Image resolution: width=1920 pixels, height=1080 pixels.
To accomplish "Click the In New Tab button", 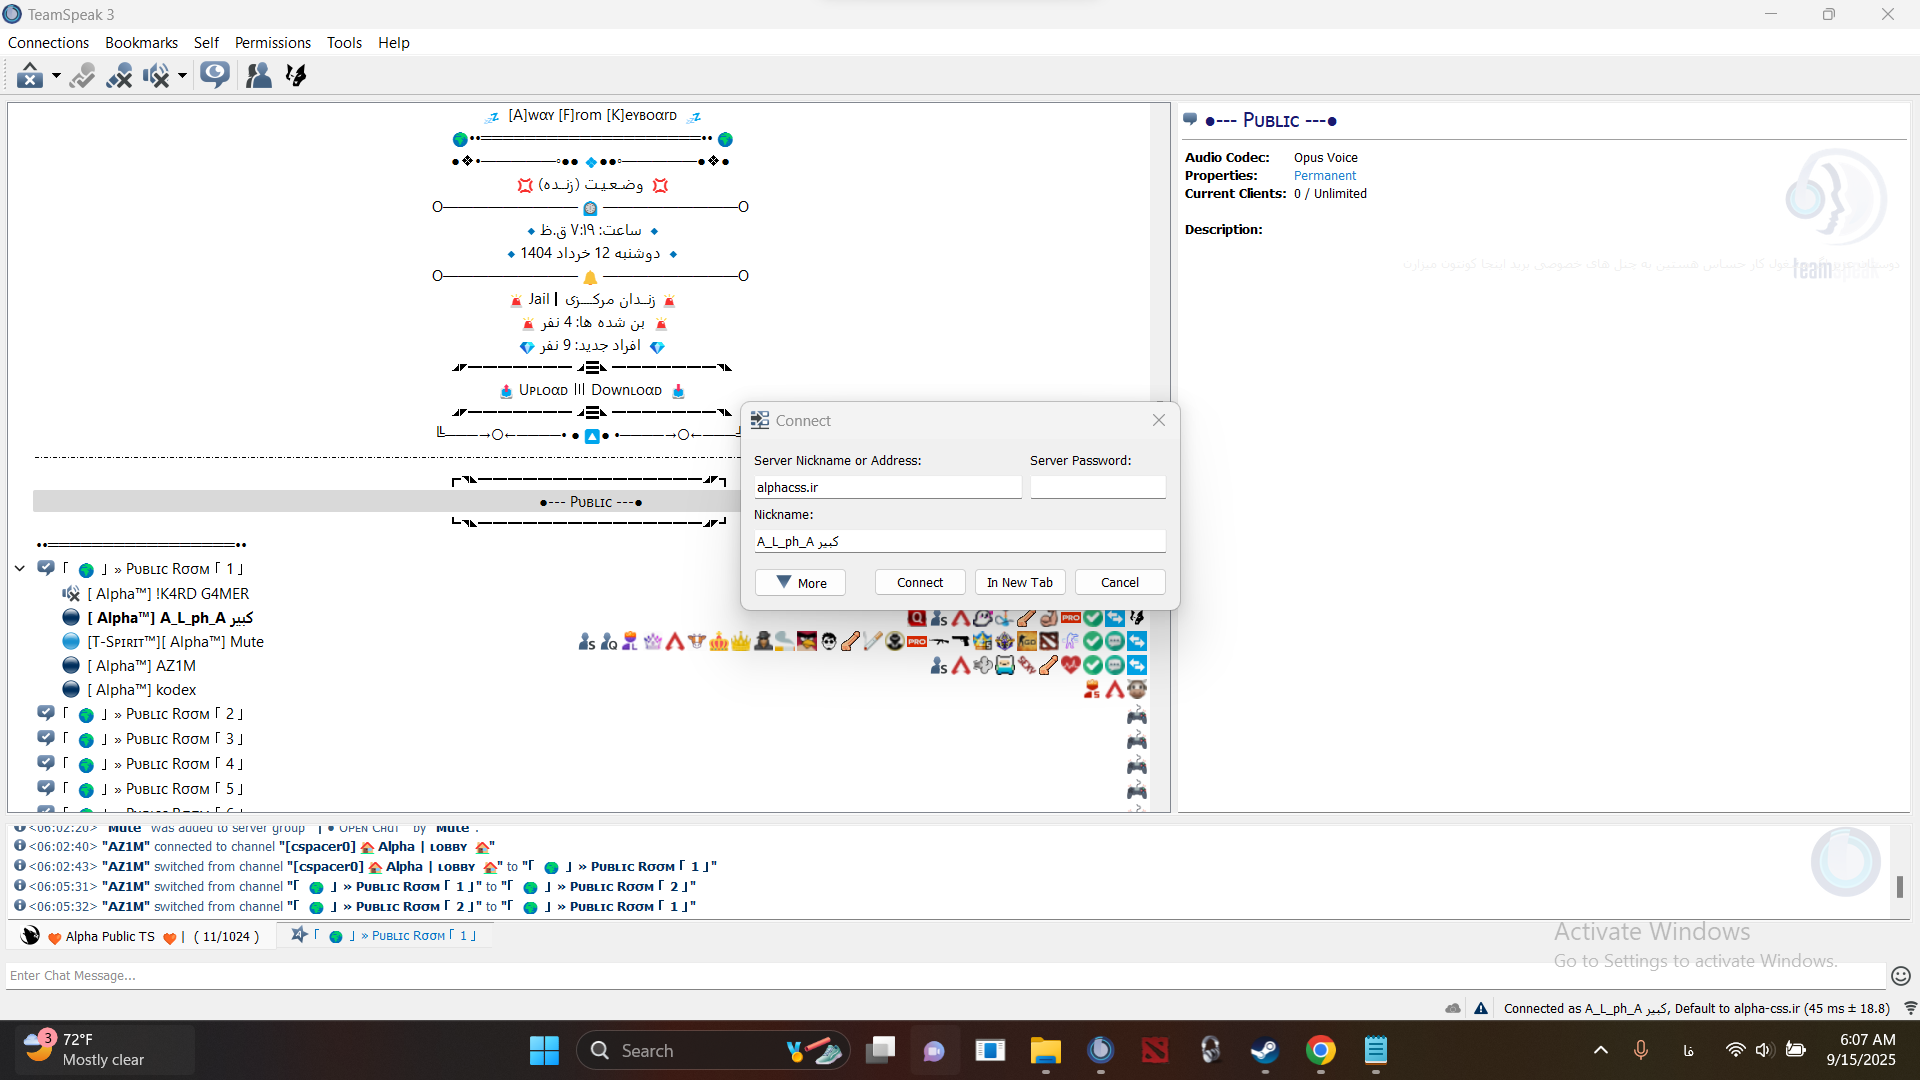I will pos(1019,583).
